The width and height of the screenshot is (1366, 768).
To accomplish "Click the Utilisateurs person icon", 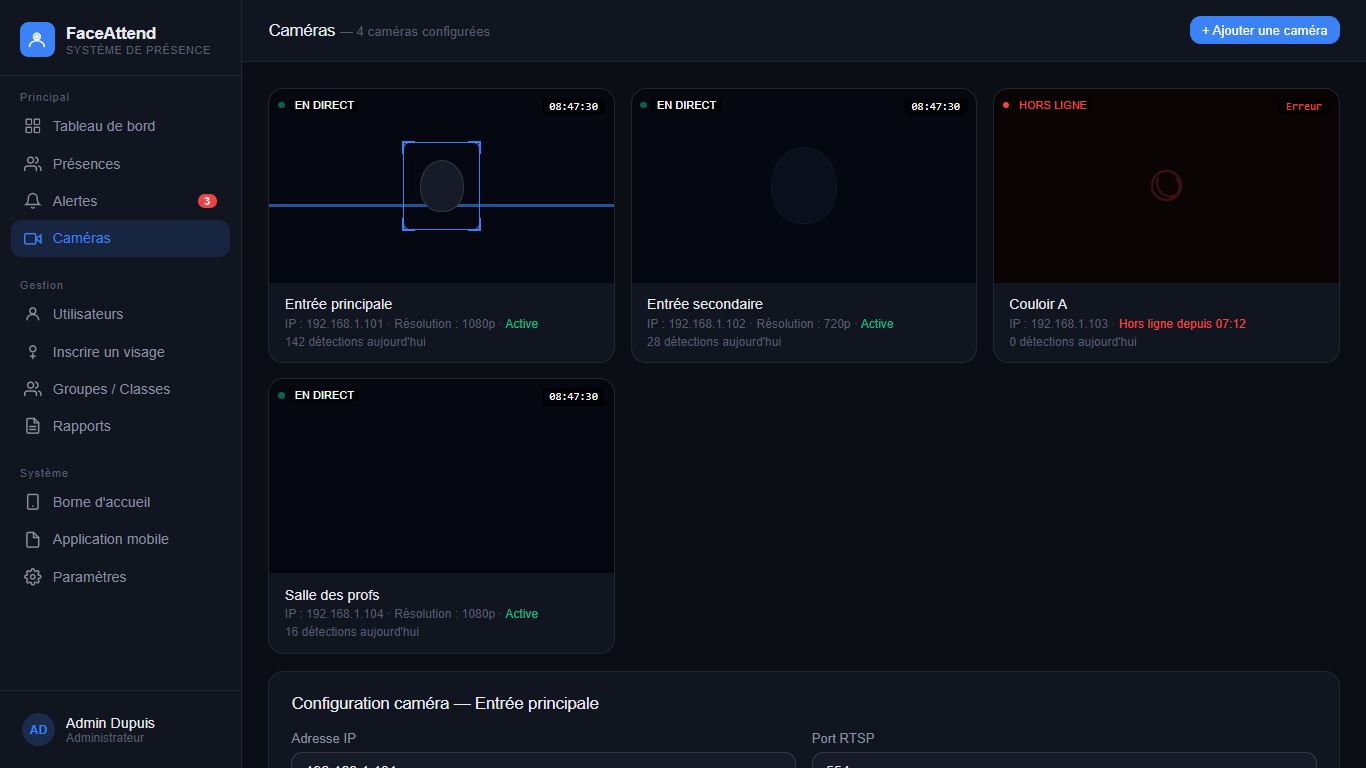I will point(33,314).
